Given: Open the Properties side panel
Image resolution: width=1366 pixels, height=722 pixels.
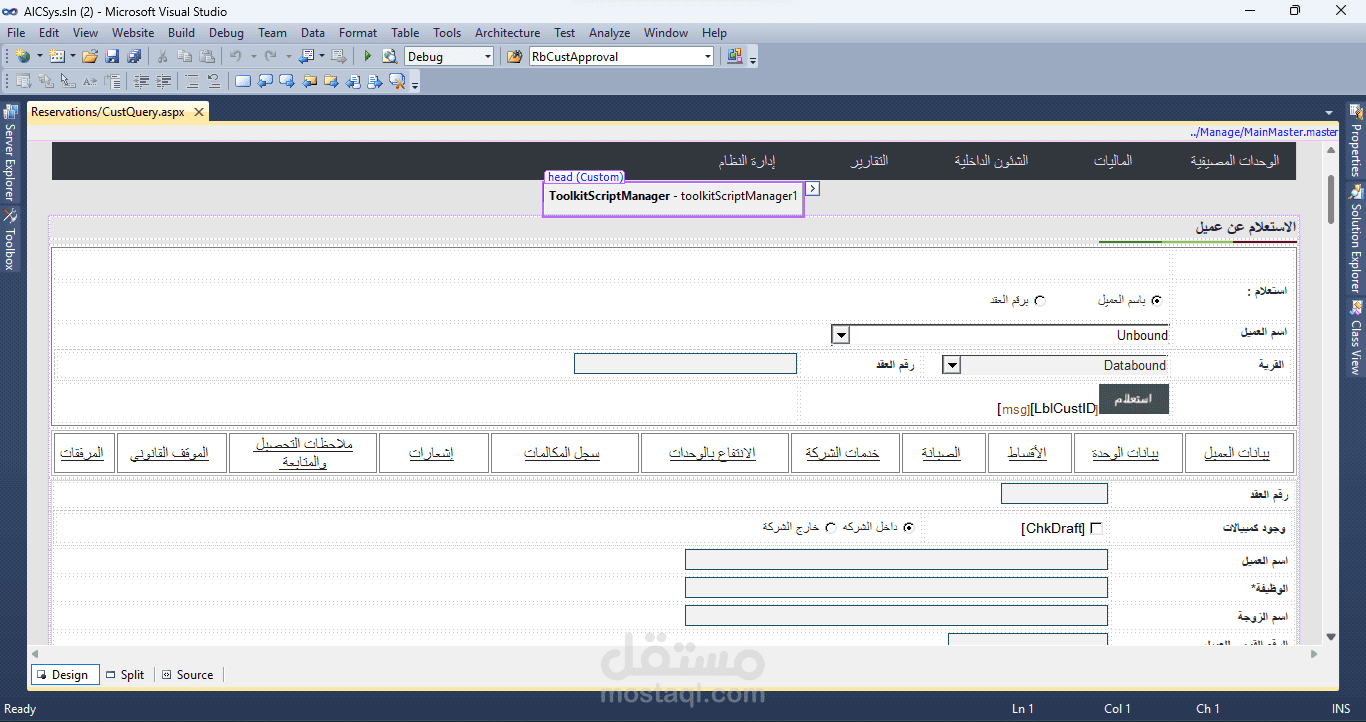Looking at the screenshot, I should 1356,140.
